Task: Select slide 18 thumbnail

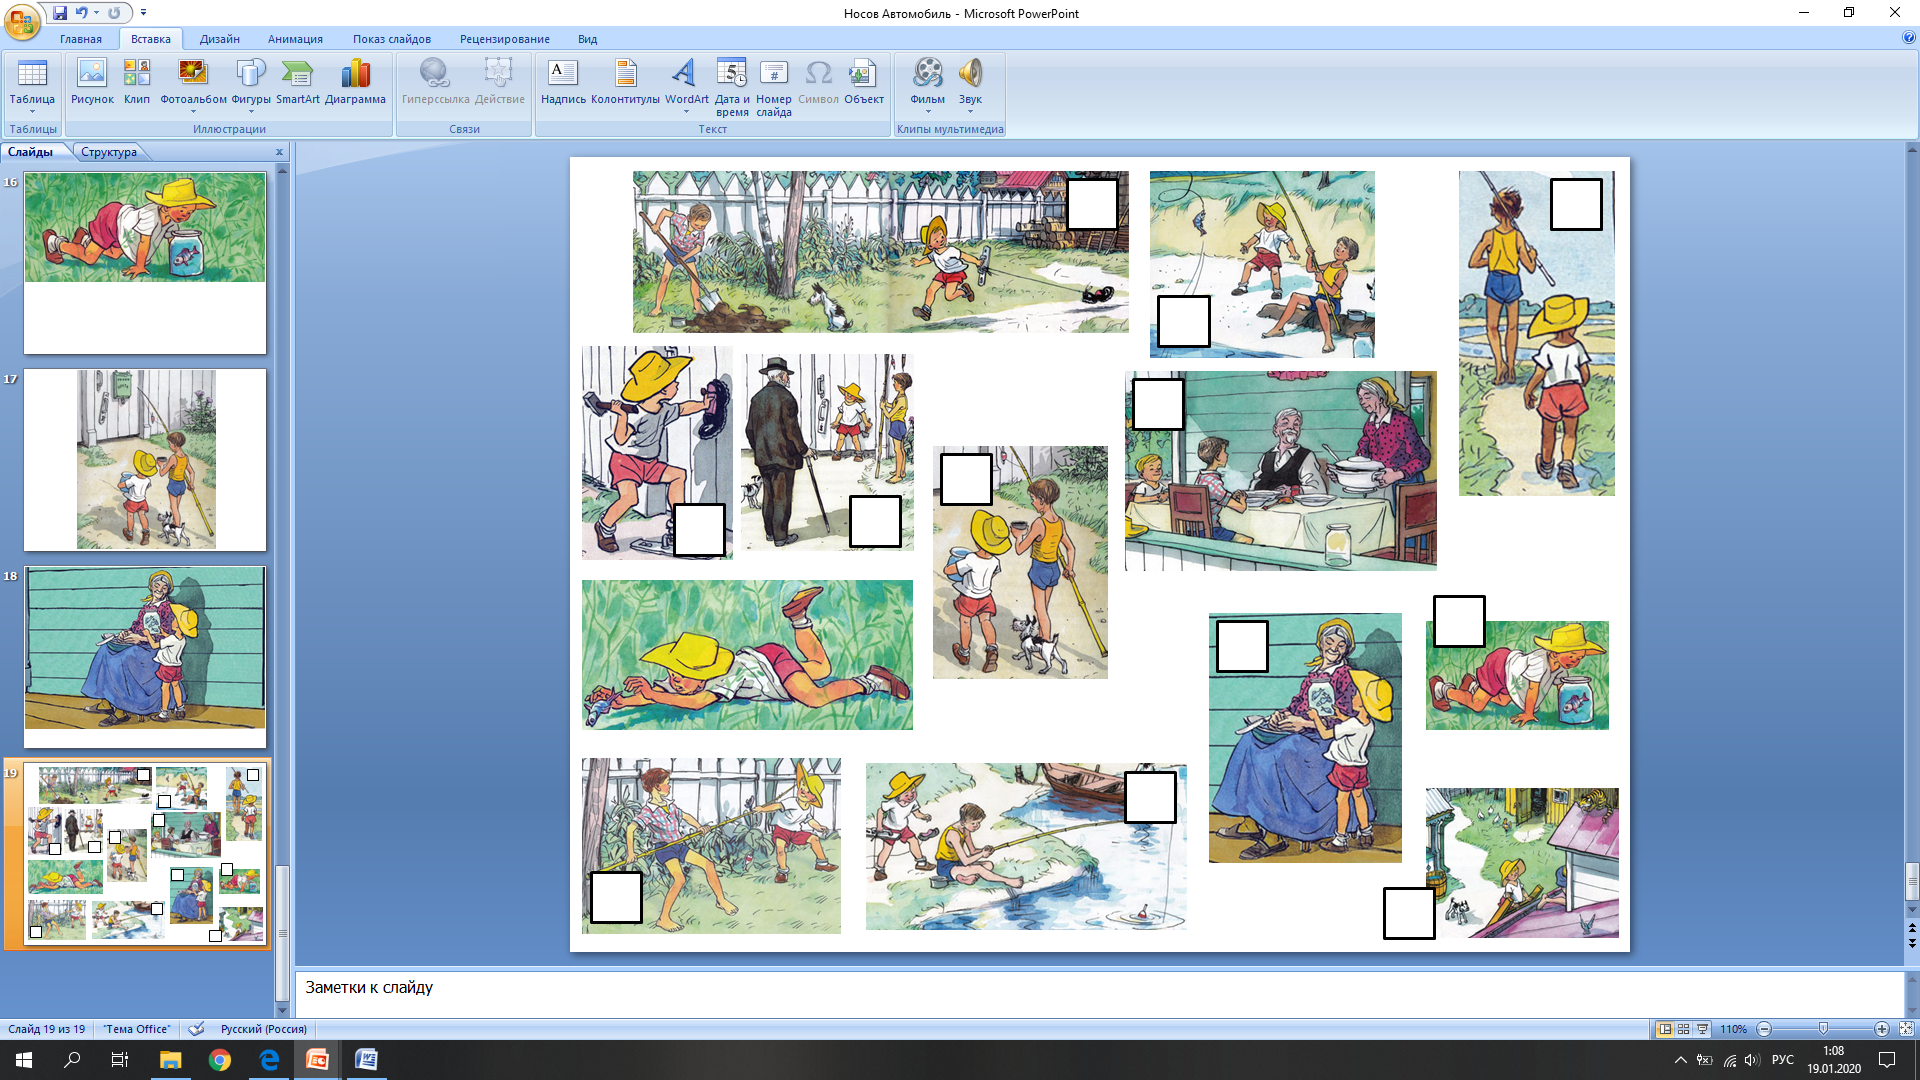Action: (x=145, y=657)
